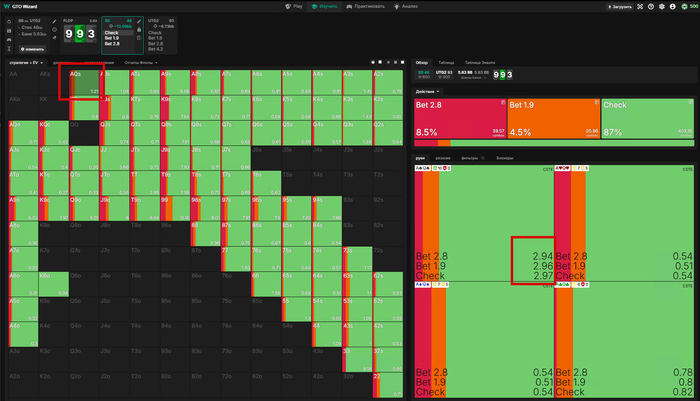Click the изменить change button
Screen dimensions: 700x401
tap(32, 49)
